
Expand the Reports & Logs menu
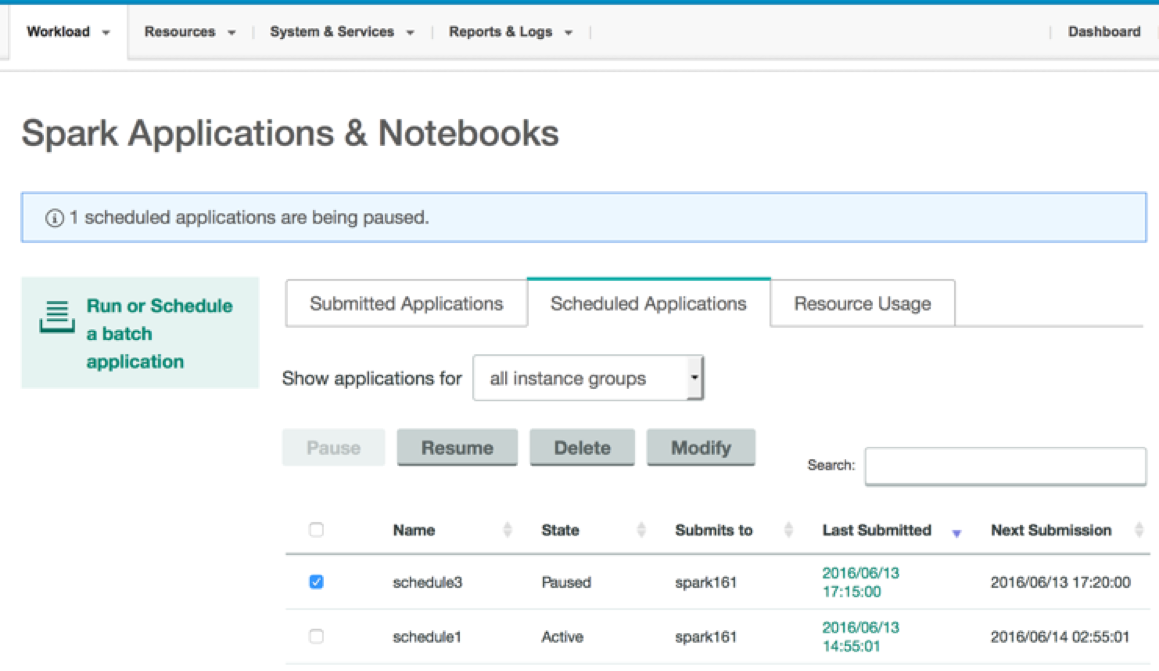coord(511,32)
